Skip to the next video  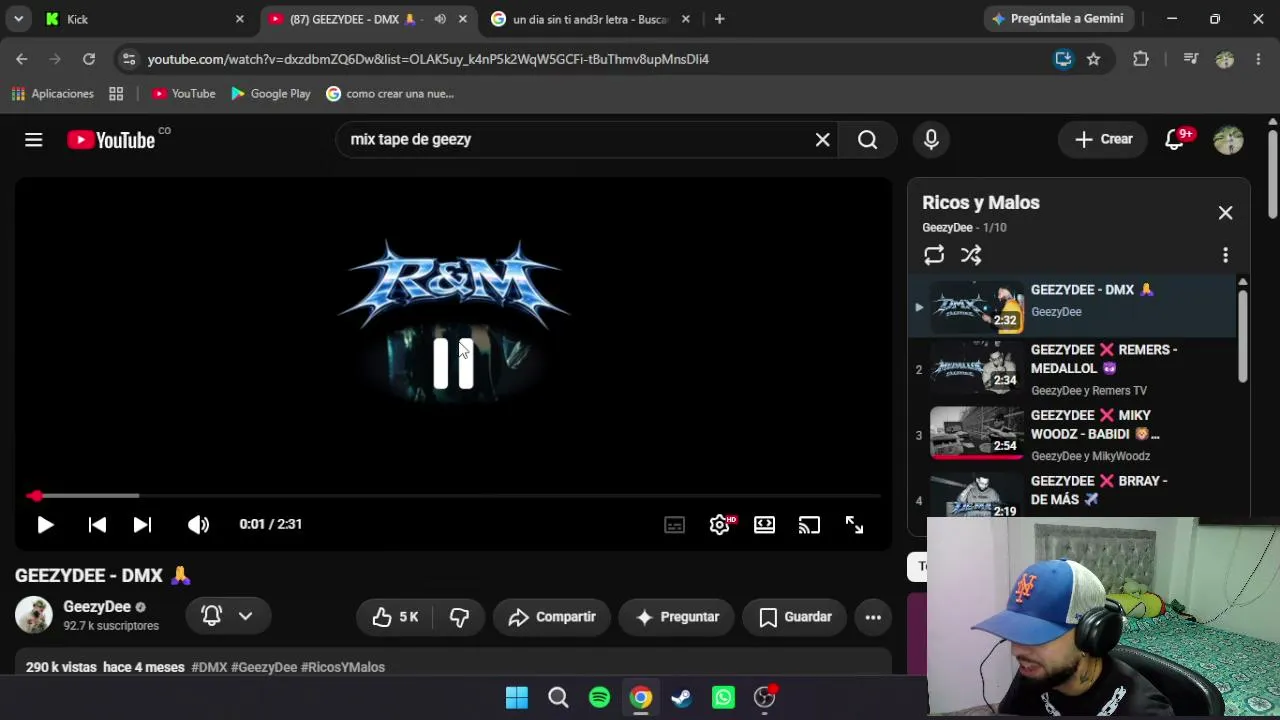142,524
